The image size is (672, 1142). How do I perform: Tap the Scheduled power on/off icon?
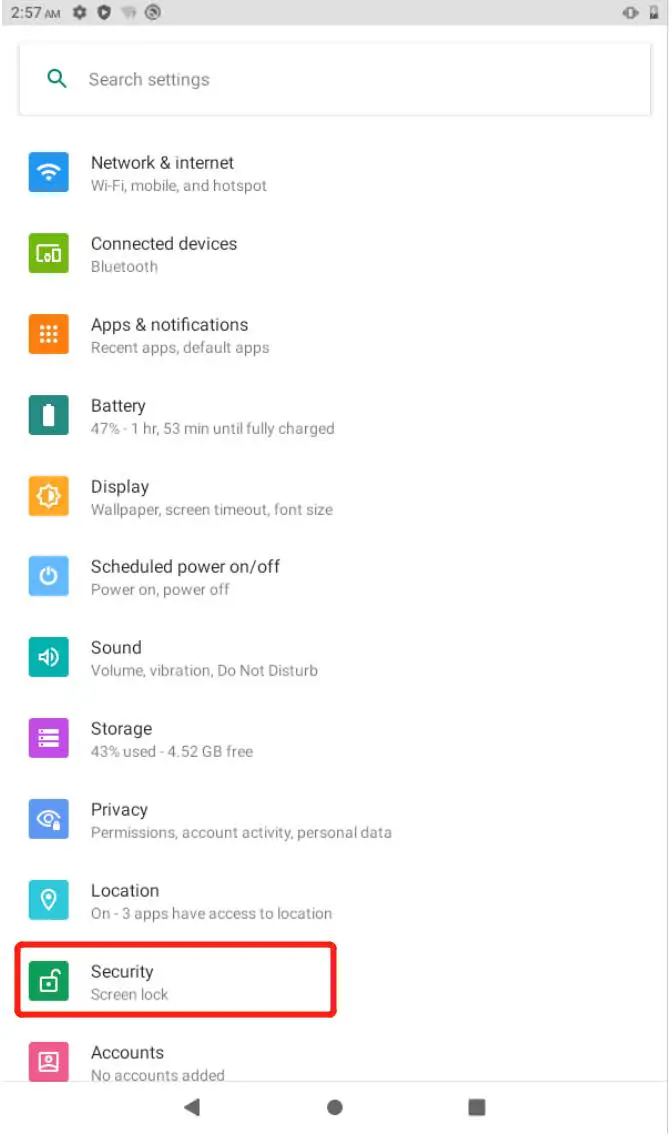[x=49, y=576]
